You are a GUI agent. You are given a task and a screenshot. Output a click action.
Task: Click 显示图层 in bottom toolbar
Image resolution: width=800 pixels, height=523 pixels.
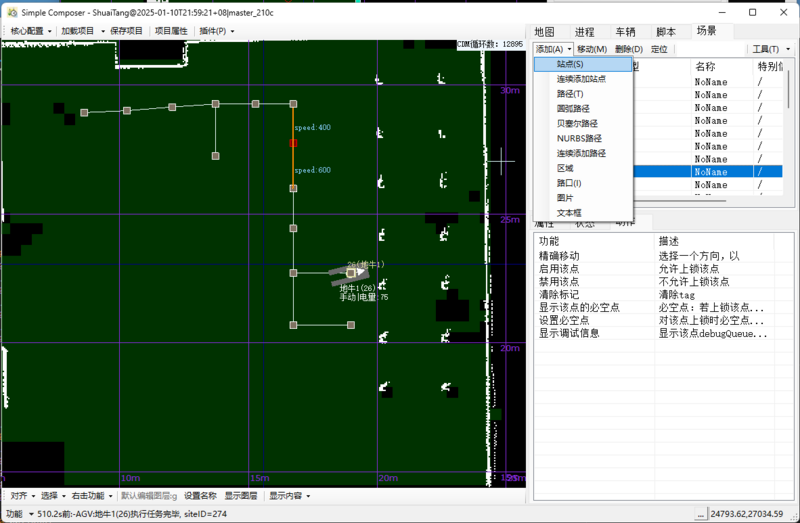click(241, 496)
